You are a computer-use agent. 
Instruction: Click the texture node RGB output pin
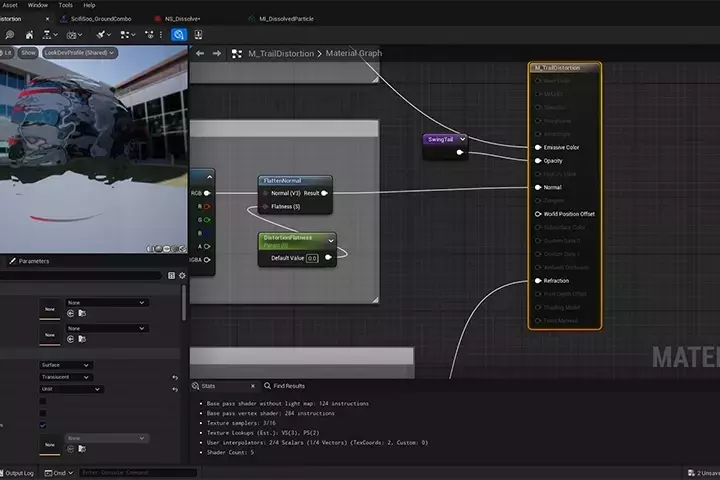pyautogui.click(x=207, y=193)
